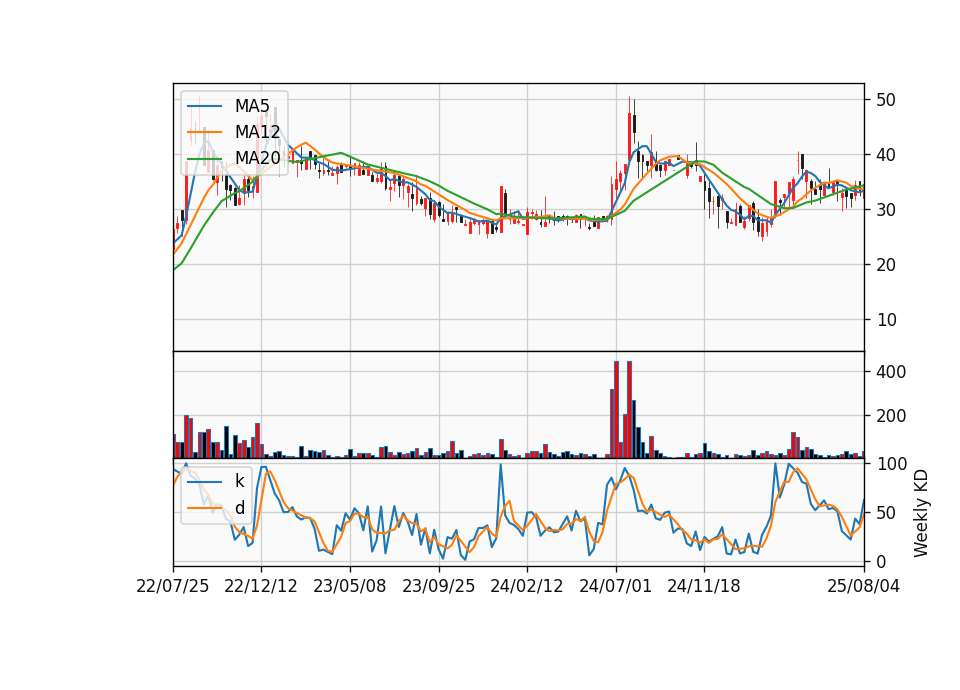Click the KD axis value 50
The width and height of the screenshot is (960, 690).
(x=886, y=513)
